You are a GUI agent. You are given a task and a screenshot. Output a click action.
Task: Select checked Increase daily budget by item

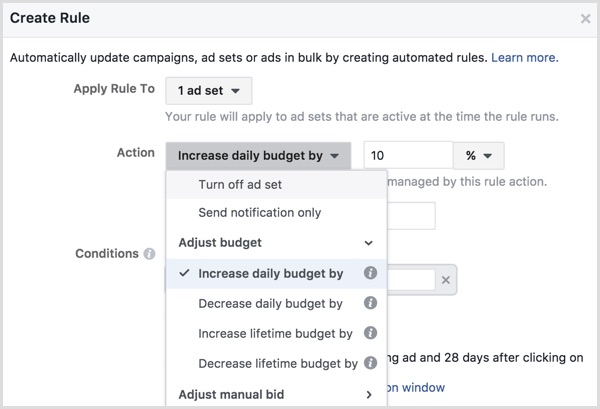coord(270,273)
